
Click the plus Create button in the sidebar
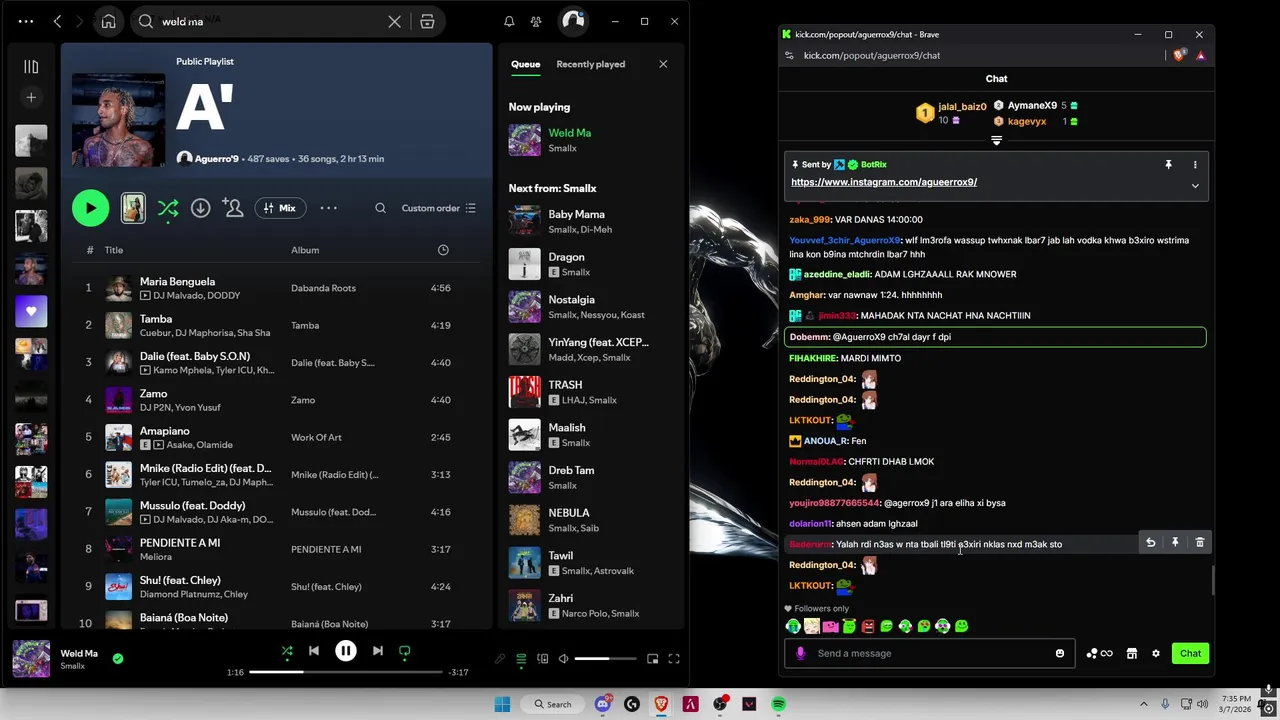31,97
